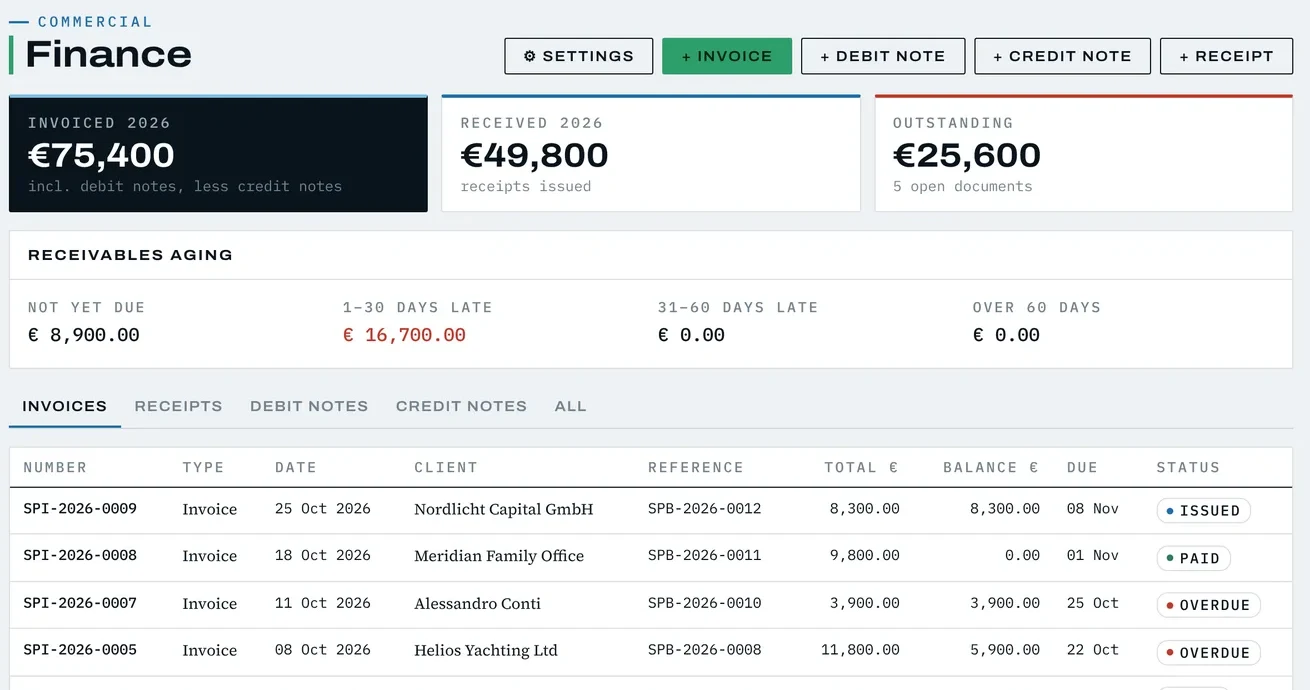Click reference SPB-2026-0012
This screenshot has width=1310, height=690.
pos(705,509)
